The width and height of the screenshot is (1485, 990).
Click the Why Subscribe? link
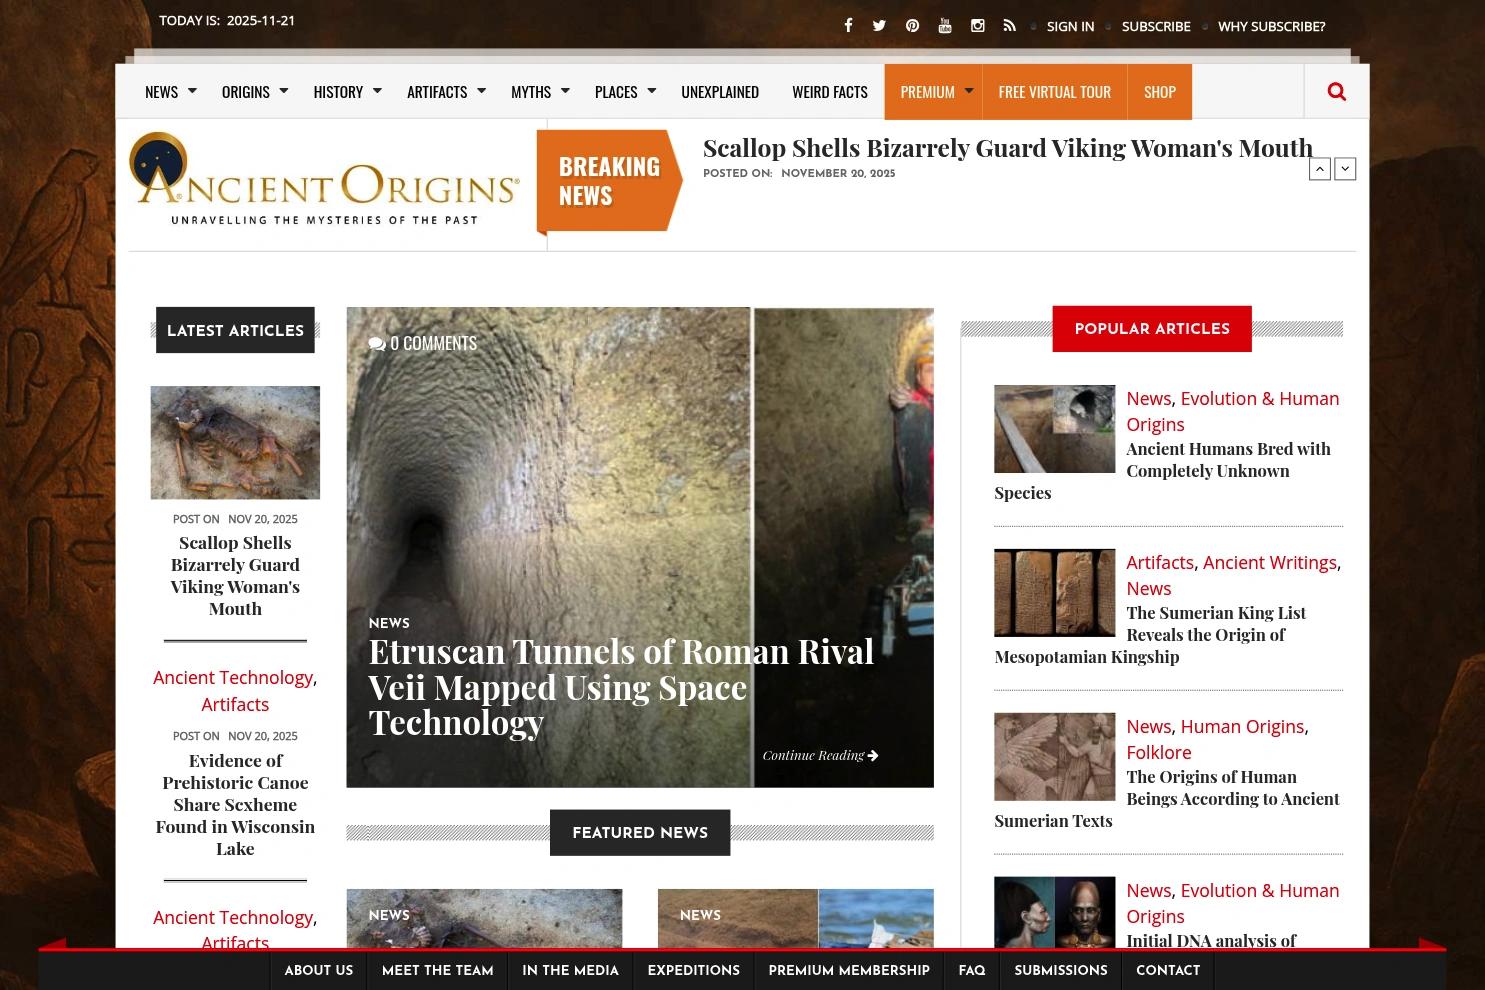[1271, 26]
